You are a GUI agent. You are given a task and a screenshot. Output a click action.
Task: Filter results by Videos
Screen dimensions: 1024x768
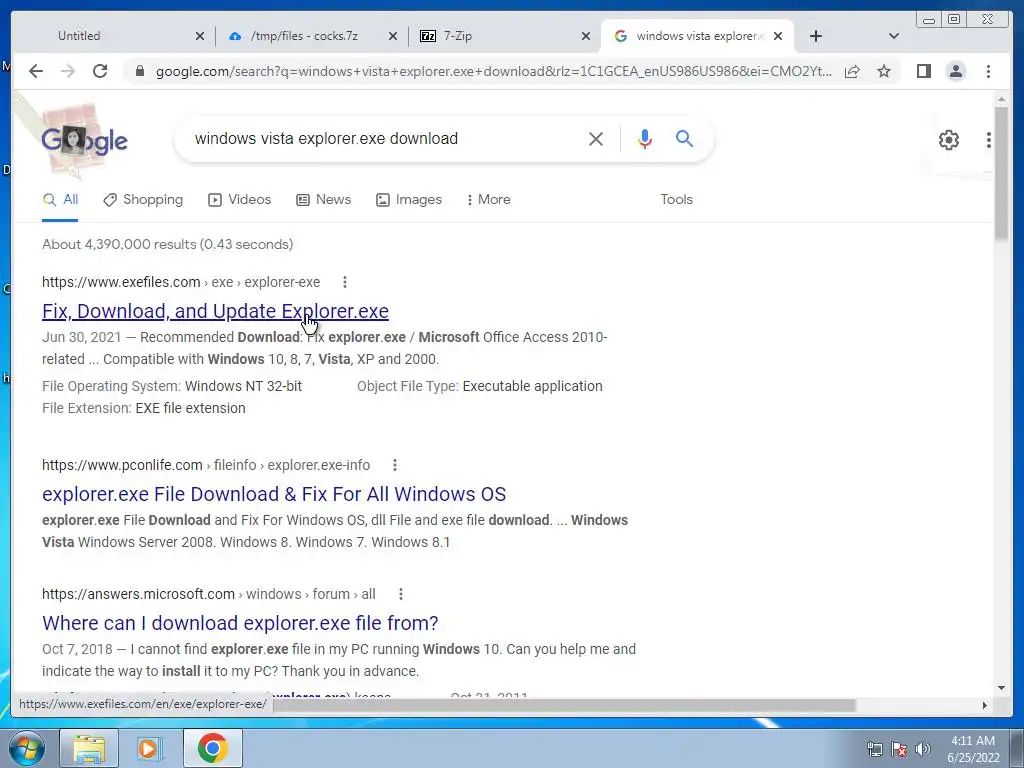(239, 199)
